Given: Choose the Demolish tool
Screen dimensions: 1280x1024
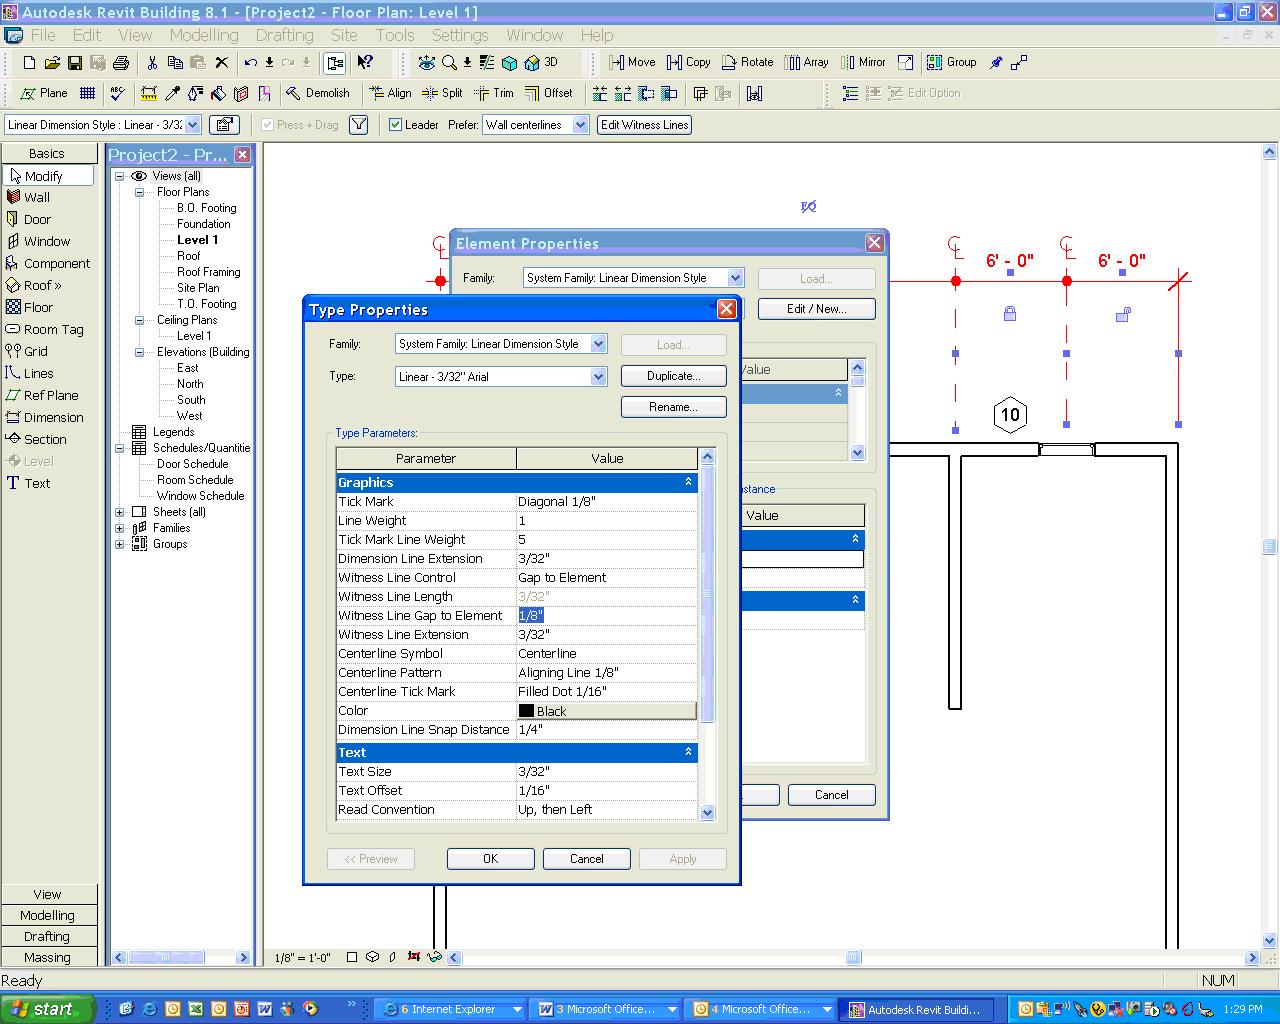Looking at the screenshot, I should (x=317, y=93).
